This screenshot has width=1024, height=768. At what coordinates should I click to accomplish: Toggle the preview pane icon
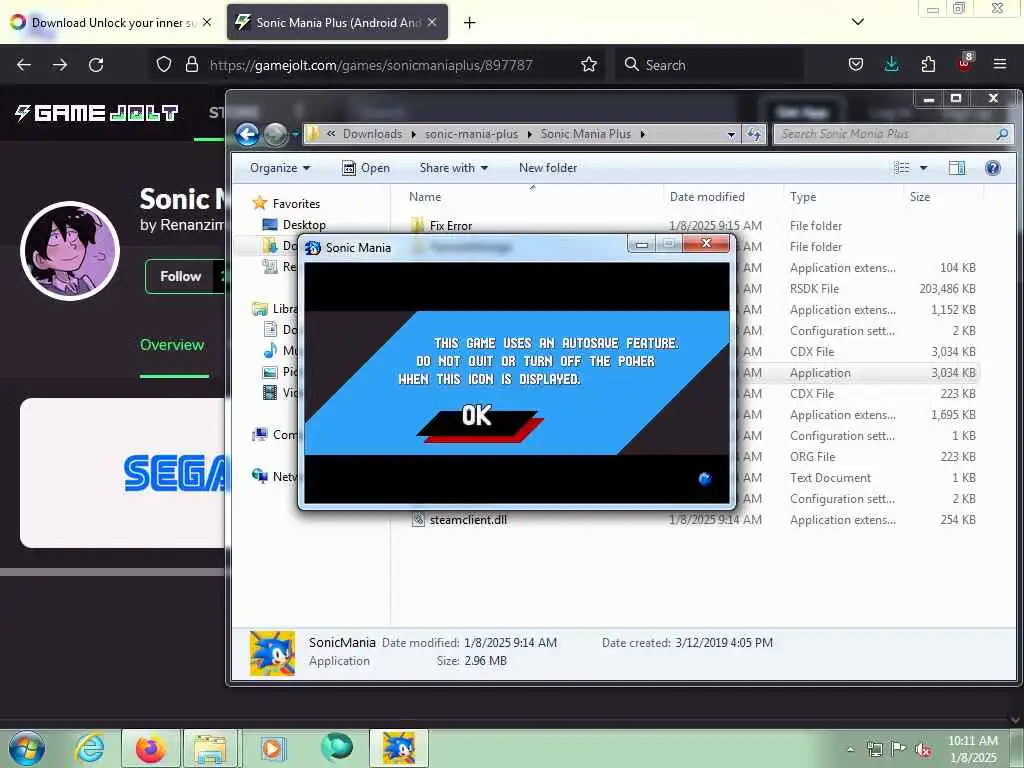pyautogui.click(x=957, y=168)
